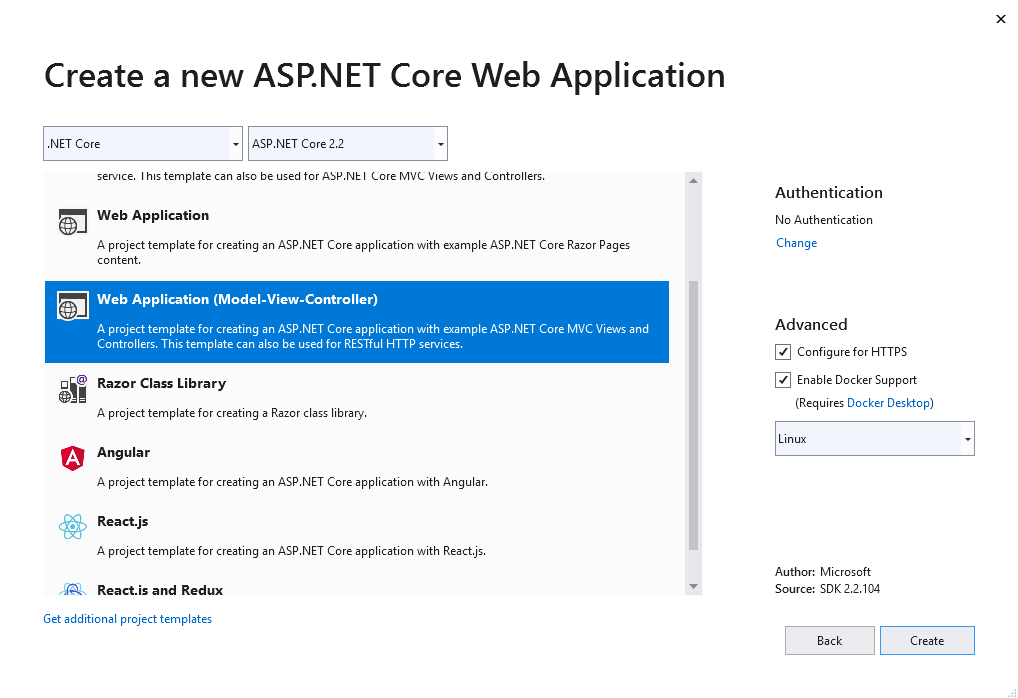Click the template list scrollbar thumb
This screenshot has width=1018, height=698.
(693, 416)
